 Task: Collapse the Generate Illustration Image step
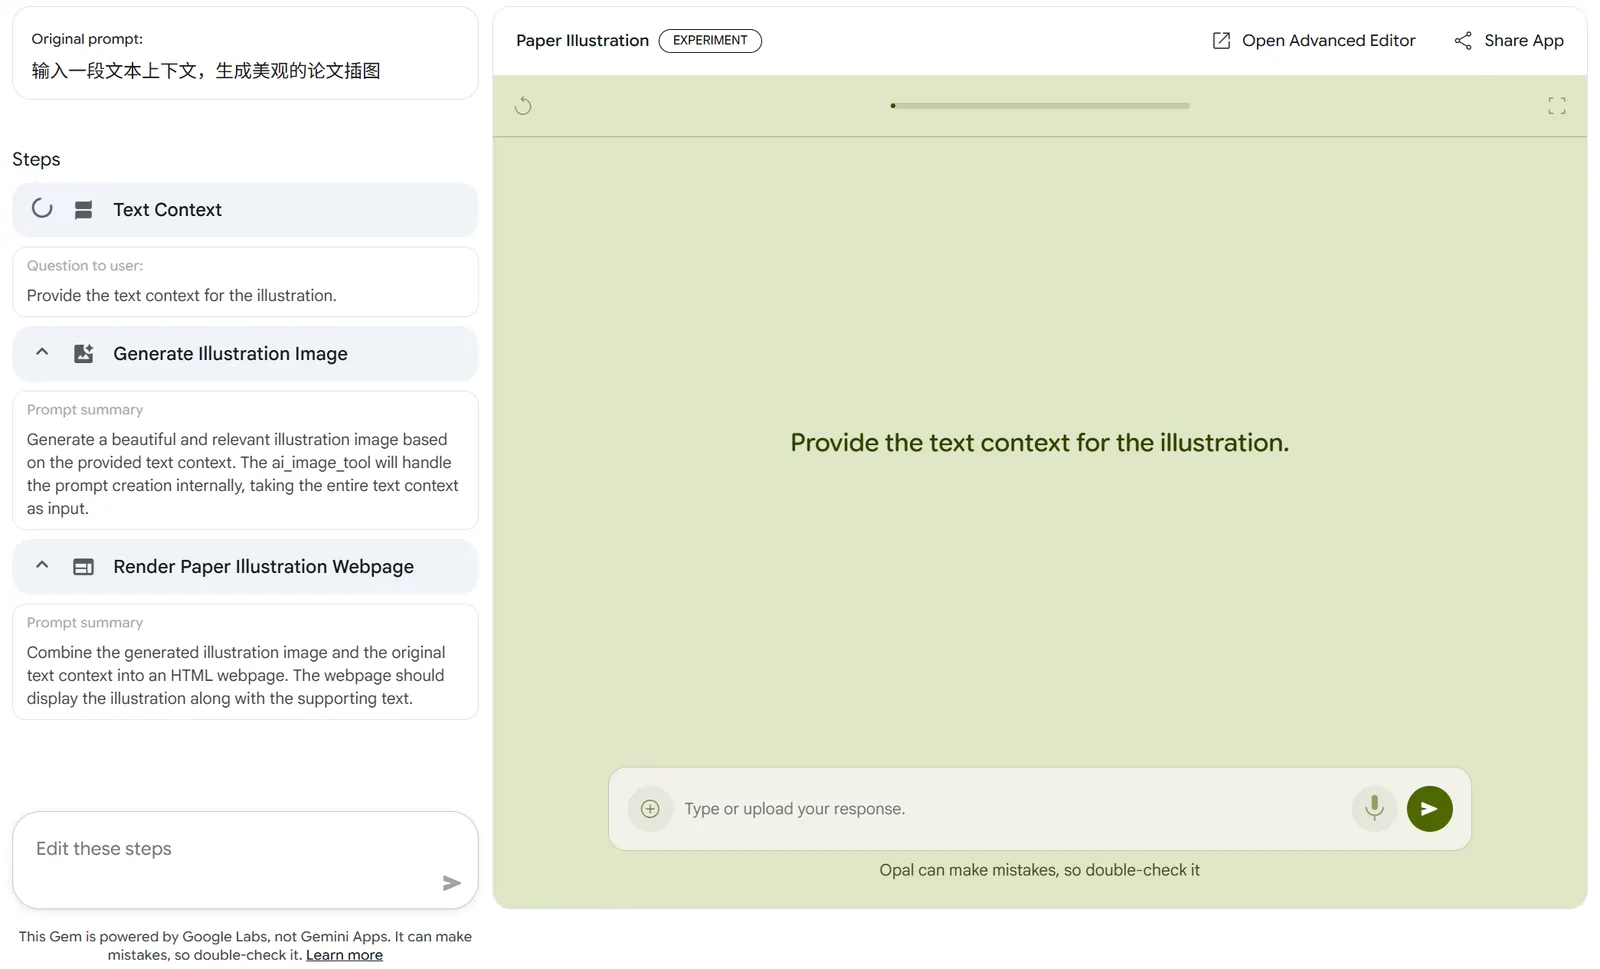click(42, 352)
